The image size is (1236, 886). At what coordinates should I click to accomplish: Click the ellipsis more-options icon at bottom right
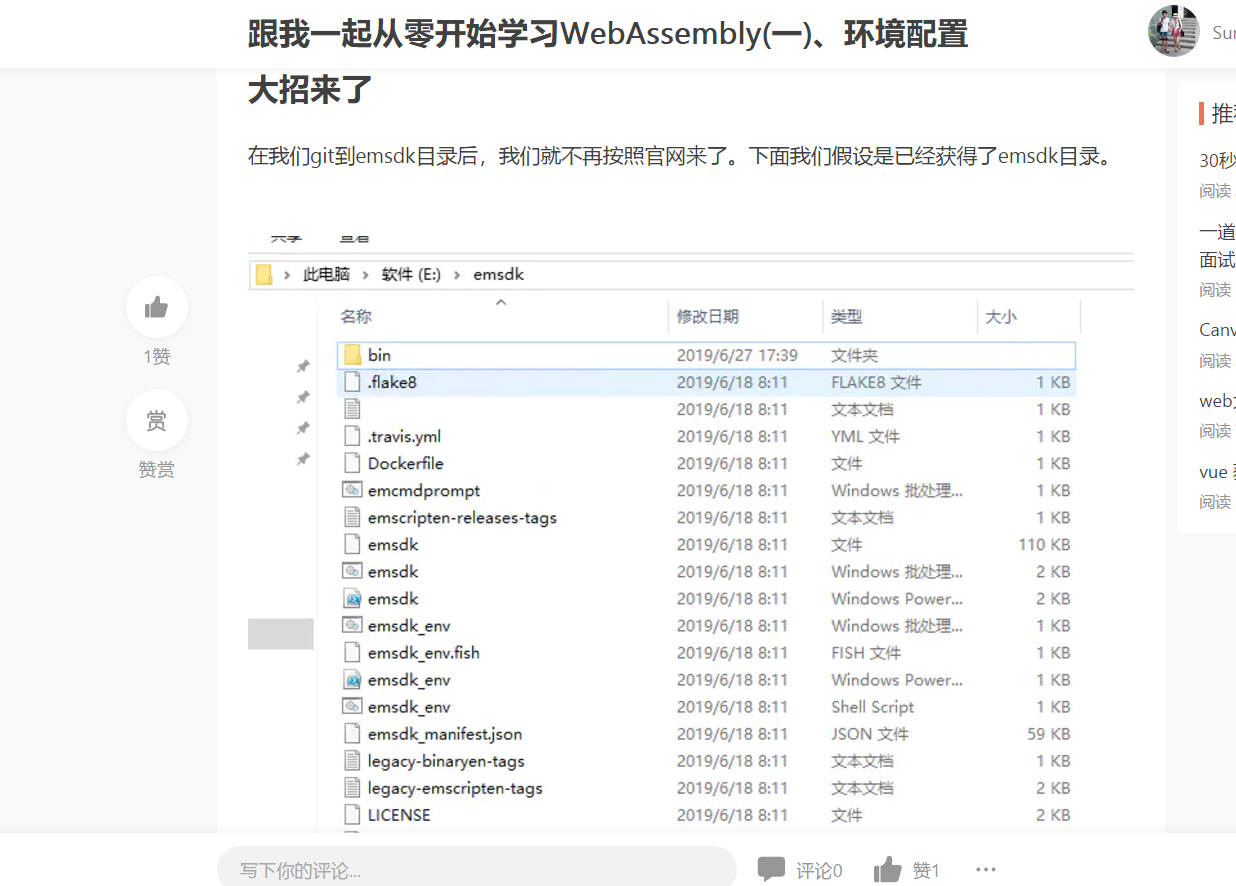point(986,870)
